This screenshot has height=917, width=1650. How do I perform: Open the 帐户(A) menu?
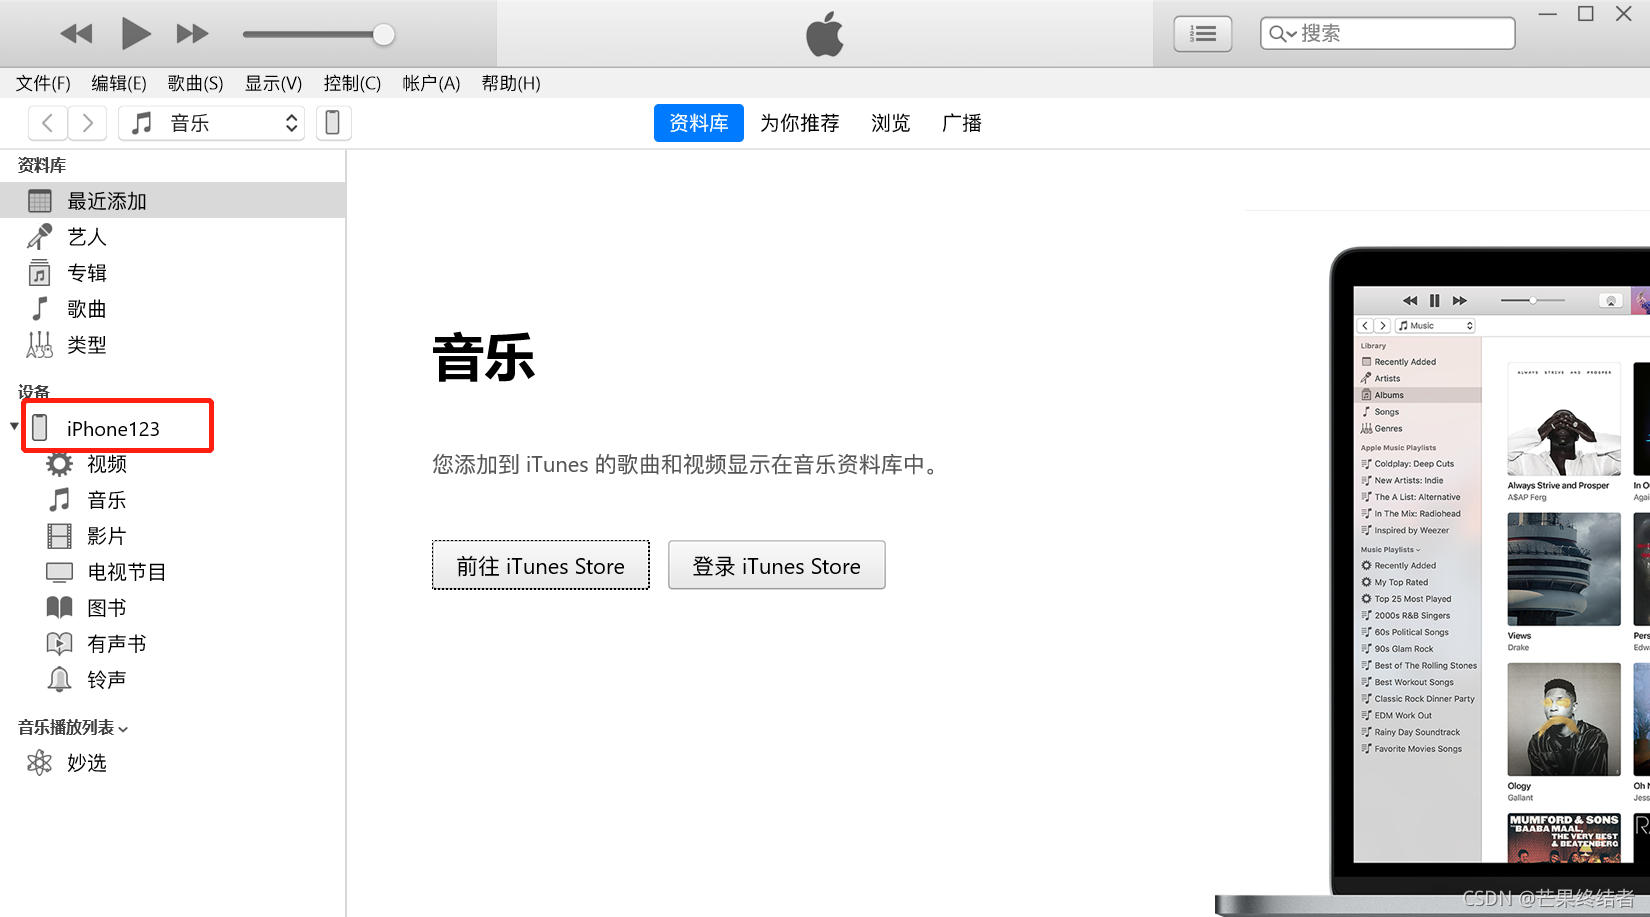431,83
